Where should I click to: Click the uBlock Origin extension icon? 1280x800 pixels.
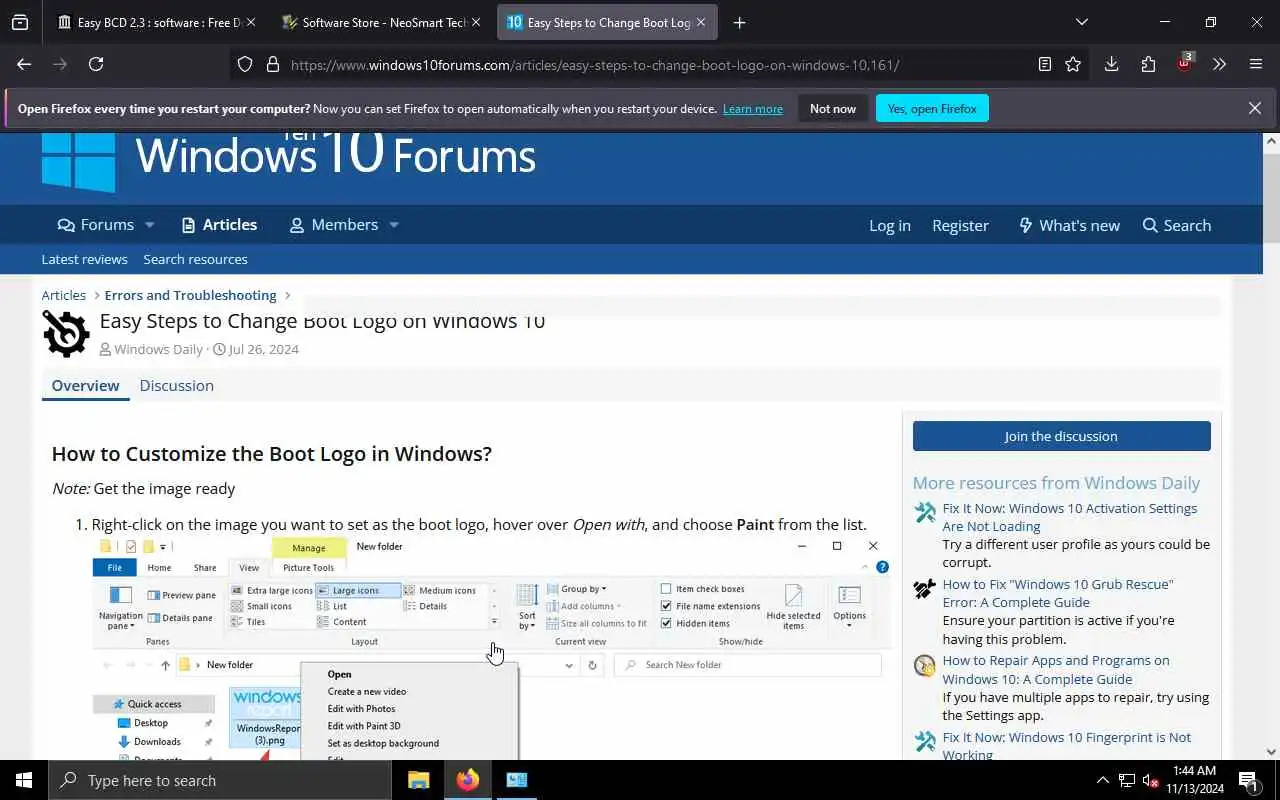(x=1184, y=63)
